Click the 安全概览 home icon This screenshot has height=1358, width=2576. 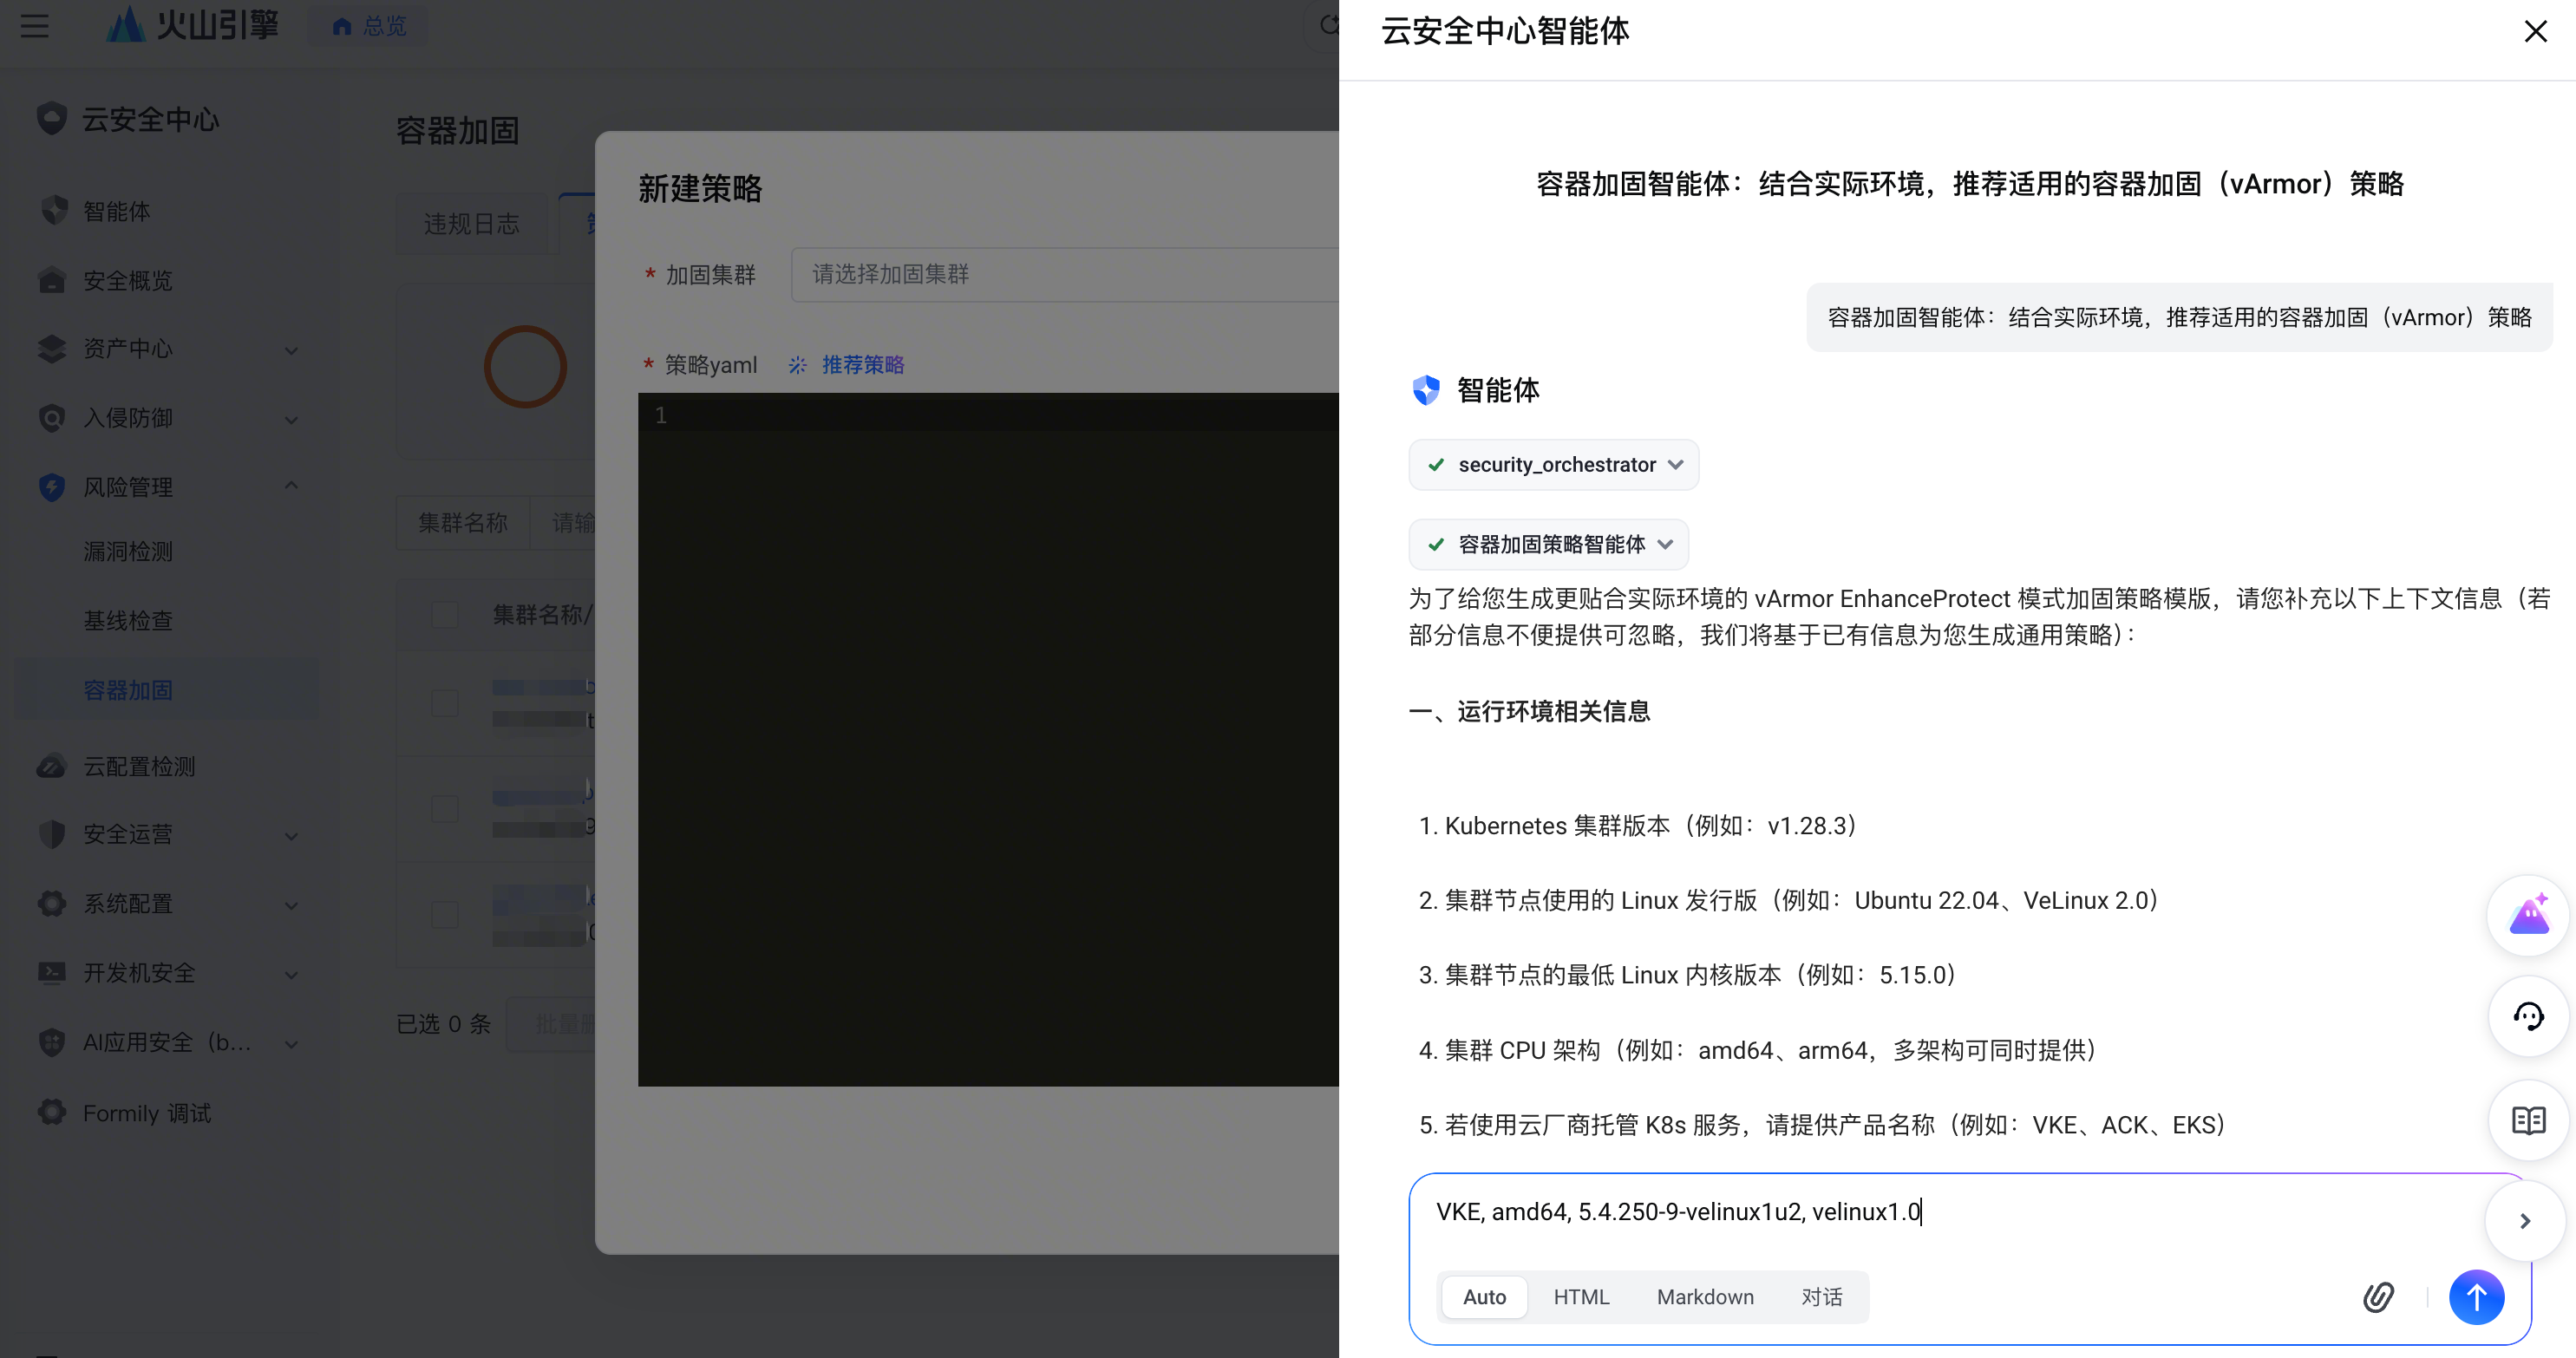(51, 280)
